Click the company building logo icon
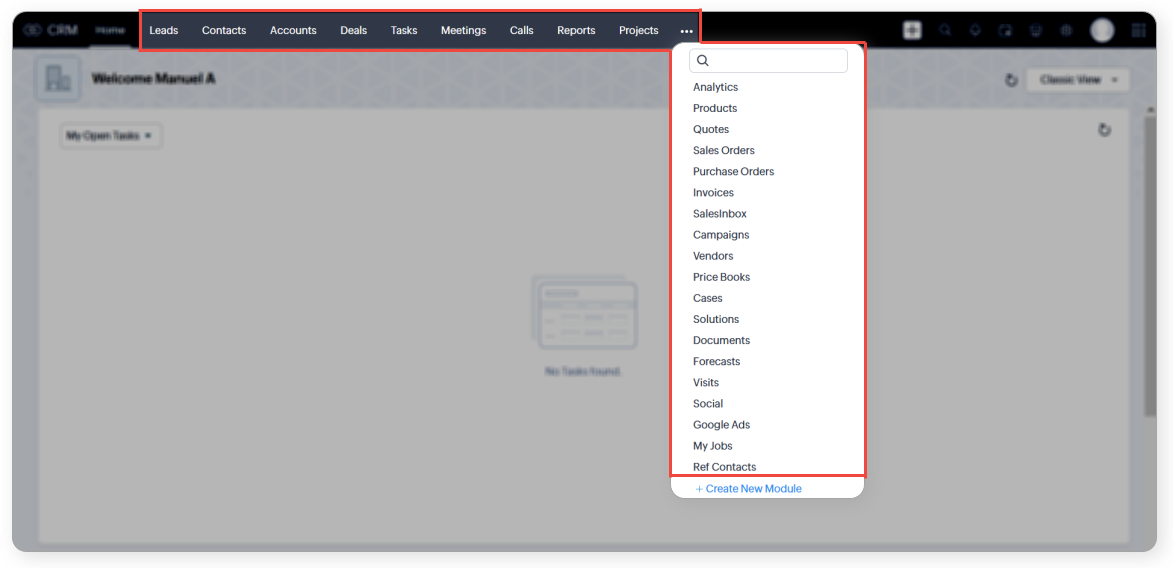Viewport: 1173px width, 568px height. [58, 79]
